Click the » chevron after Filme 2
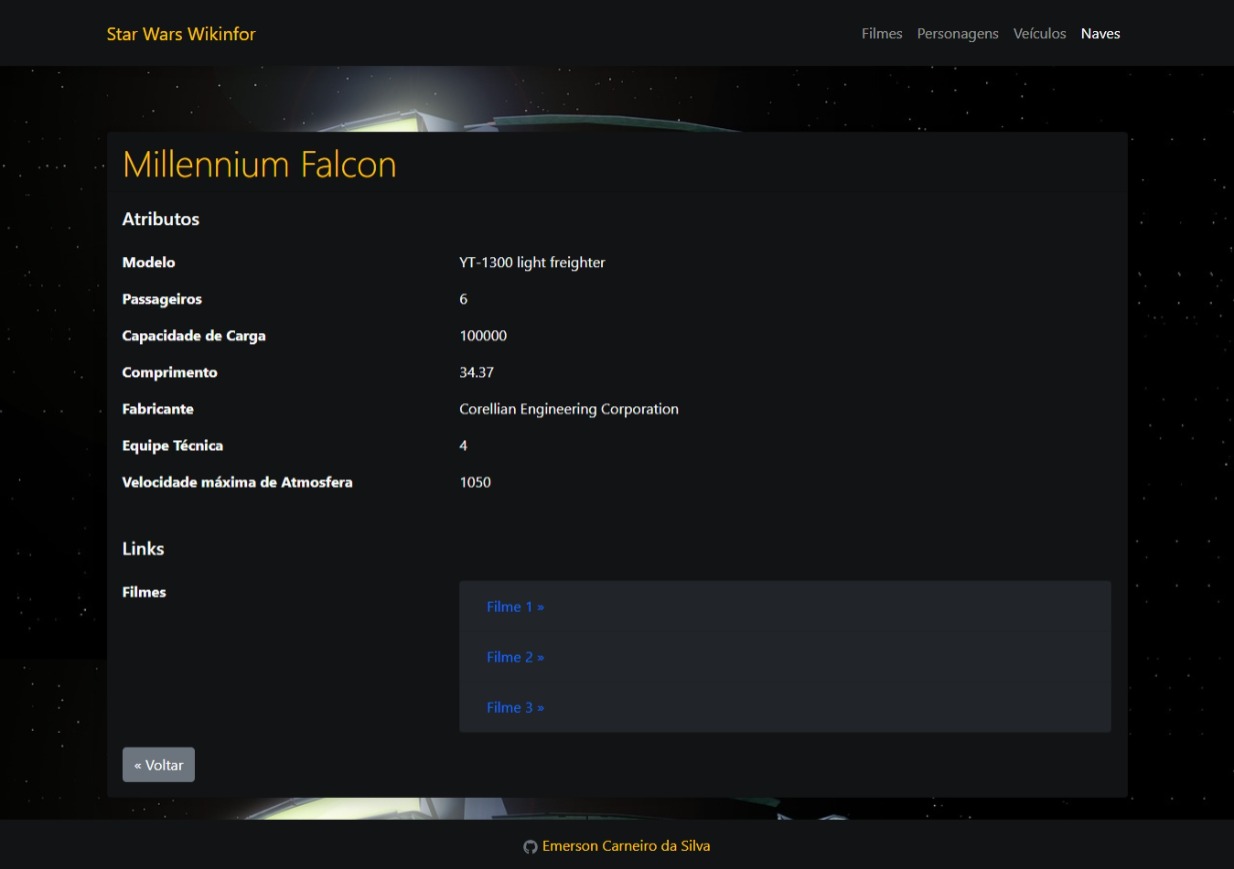Image resolution: width=1234 pixels, height=869 pixels. coord(541,657)
